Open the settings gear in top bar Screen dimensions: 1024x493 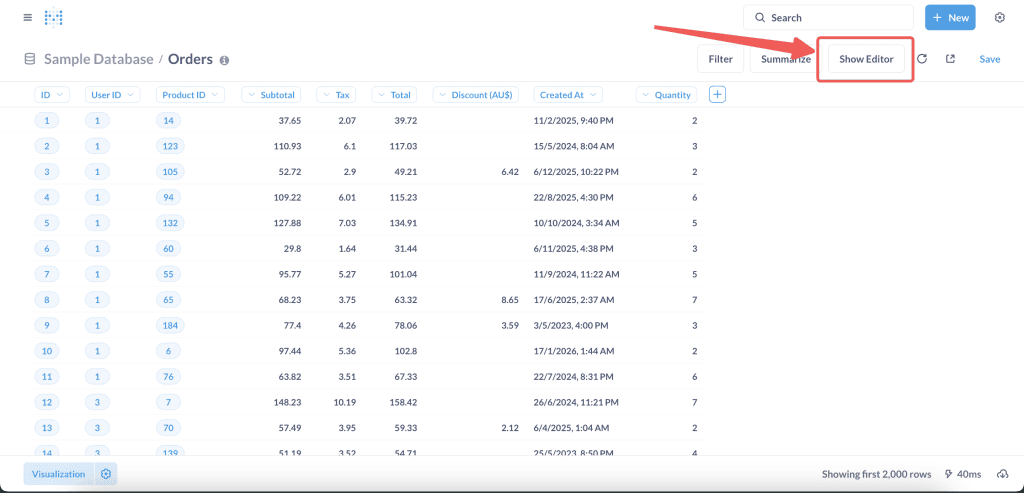[999, 18]
